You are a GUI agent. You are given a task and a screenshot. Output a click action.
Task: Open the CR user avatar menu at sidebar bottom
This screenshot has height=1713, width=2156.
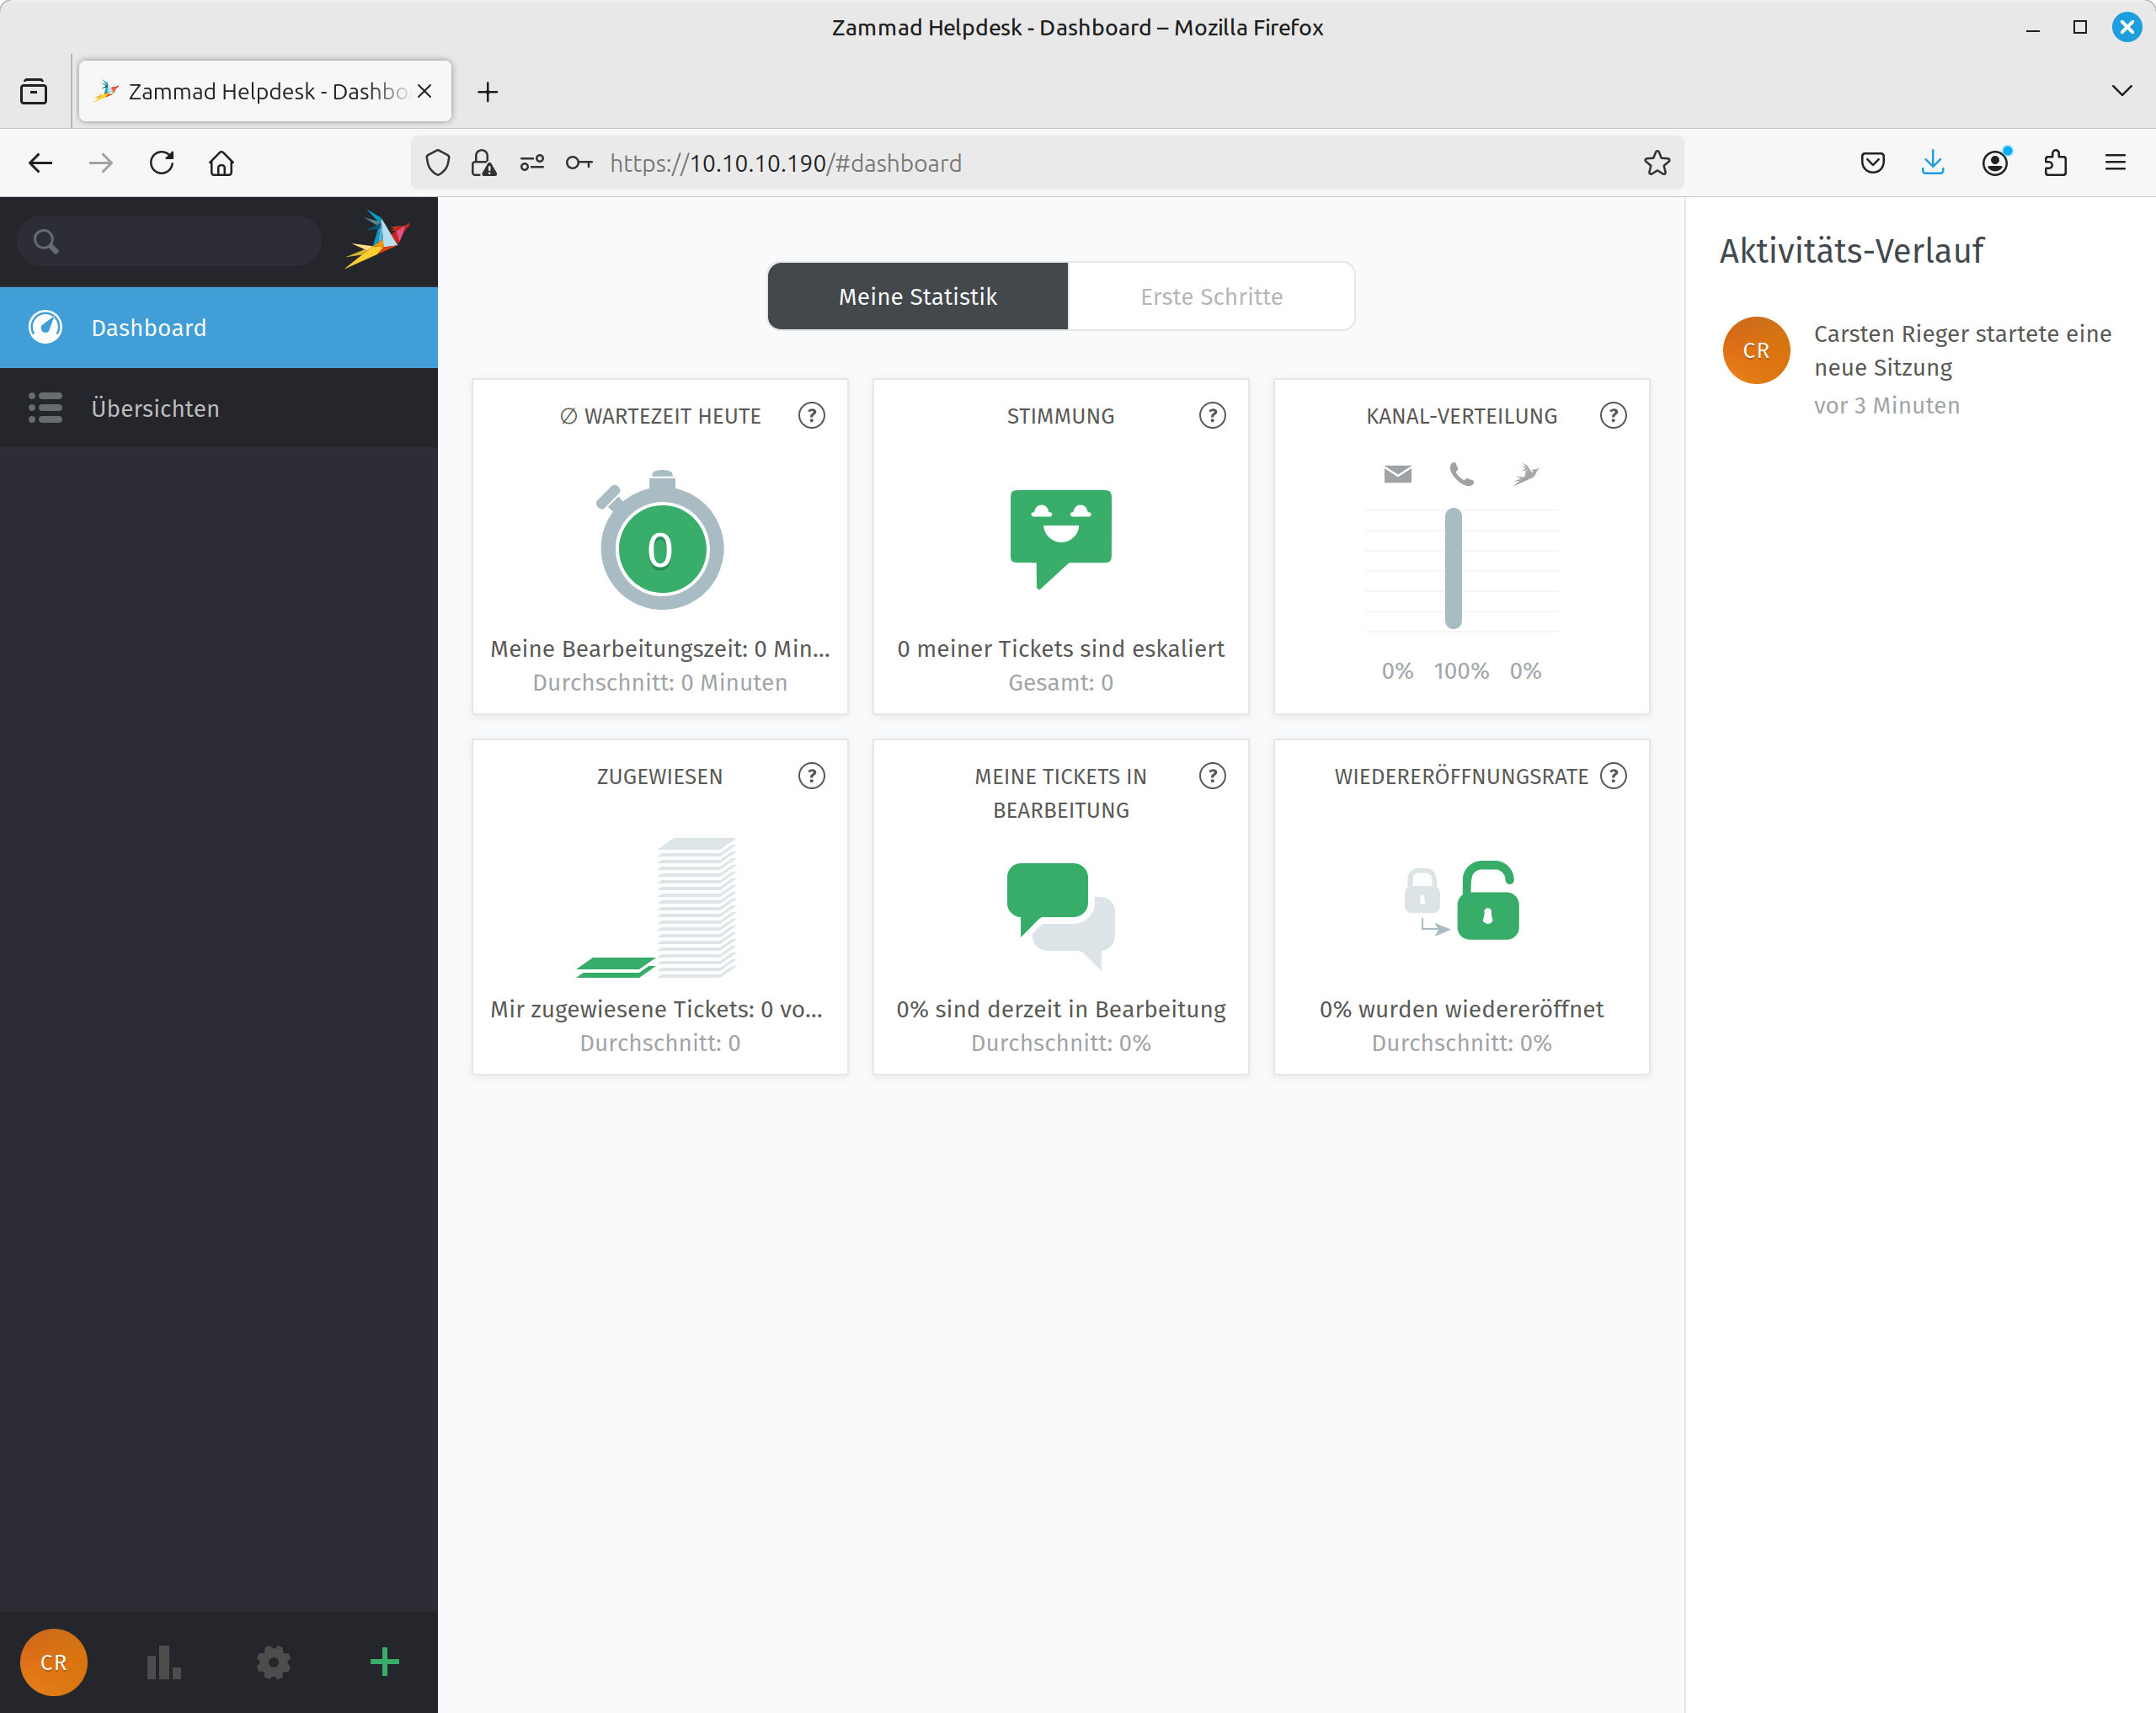54,1662
